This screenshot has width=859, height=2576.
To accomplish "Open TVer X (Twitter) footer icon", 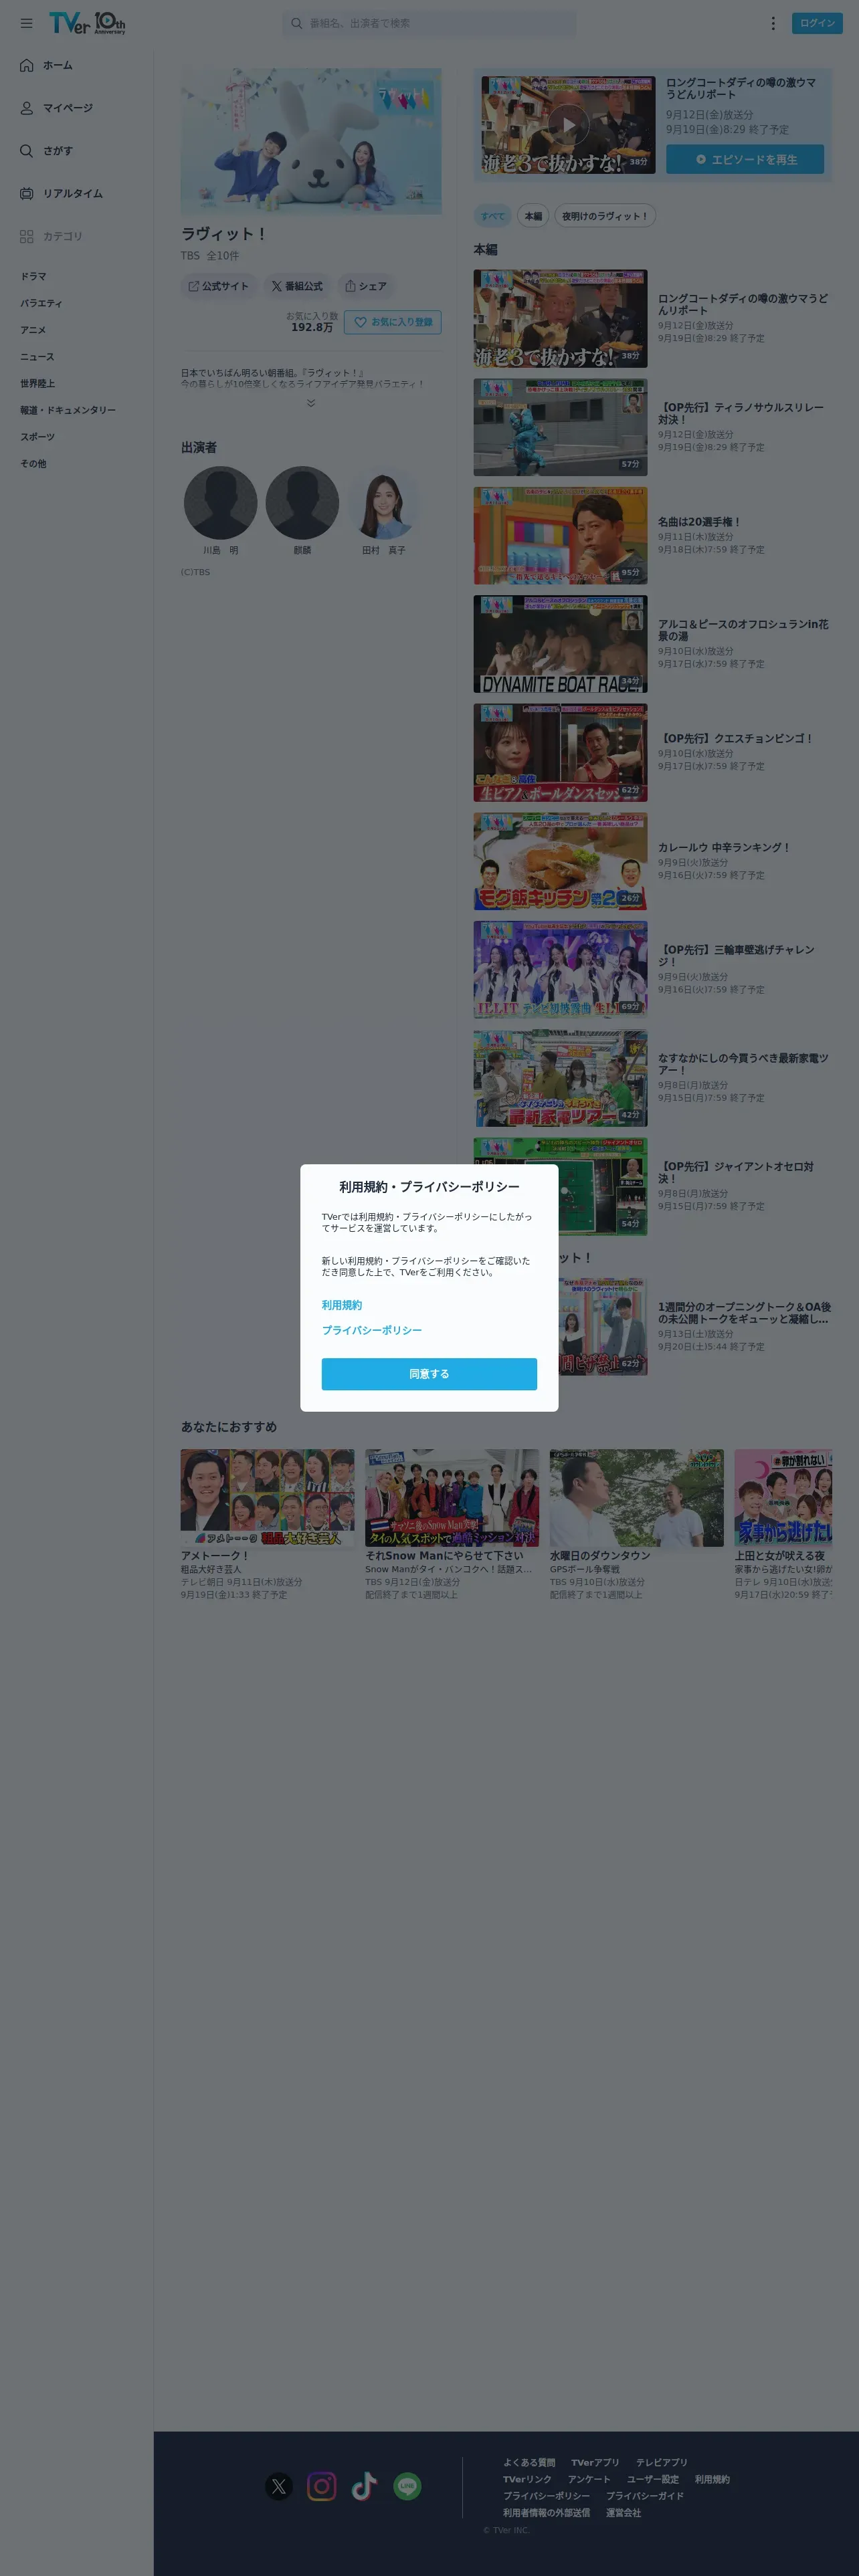I will click(x=279, y=2486).
